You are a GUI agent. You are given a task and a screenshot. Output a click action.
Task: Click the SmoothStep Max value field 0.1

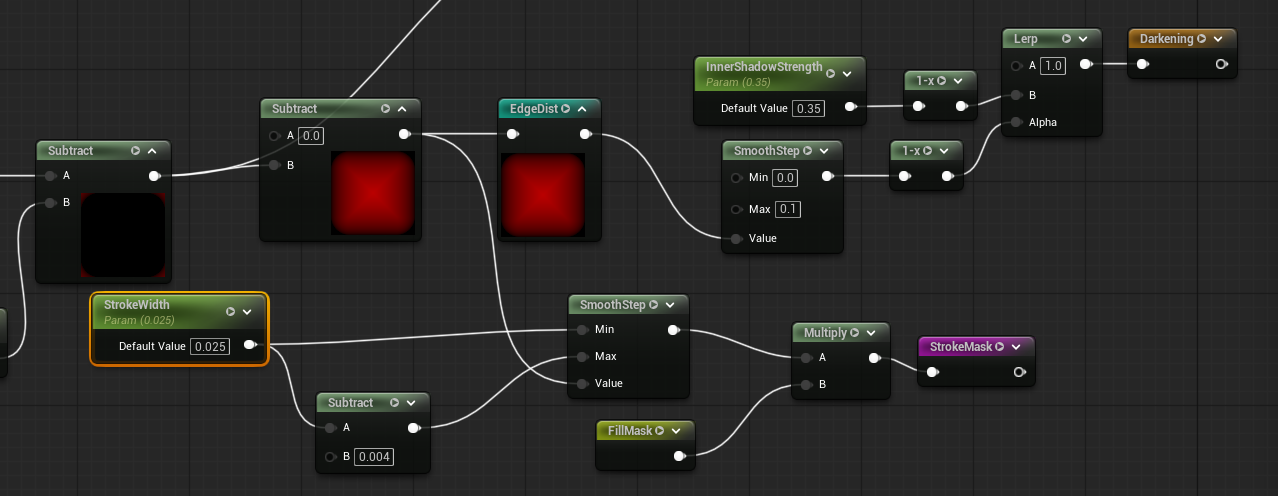click(x=788, y=209)
